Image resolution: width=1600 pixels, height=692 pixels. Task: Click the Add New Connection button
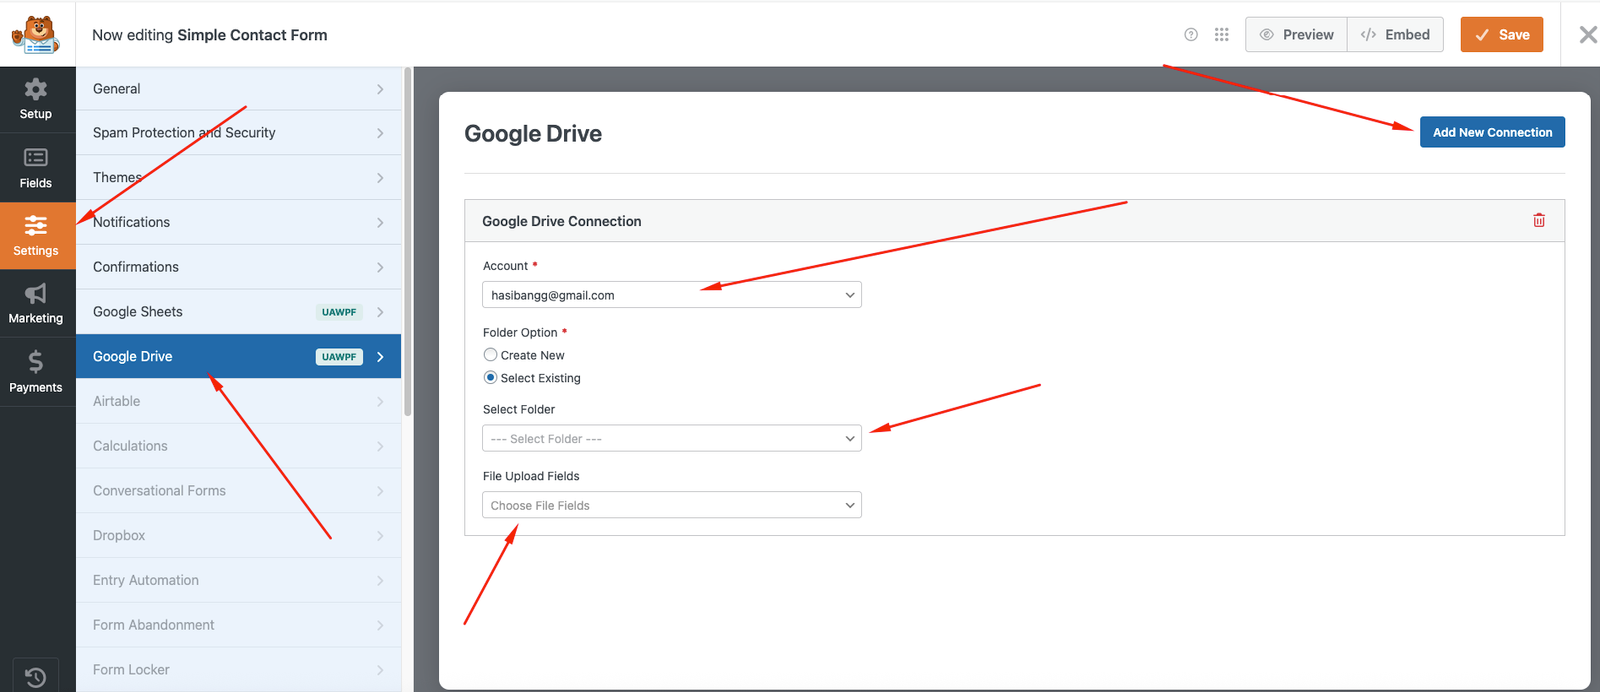1491,132
